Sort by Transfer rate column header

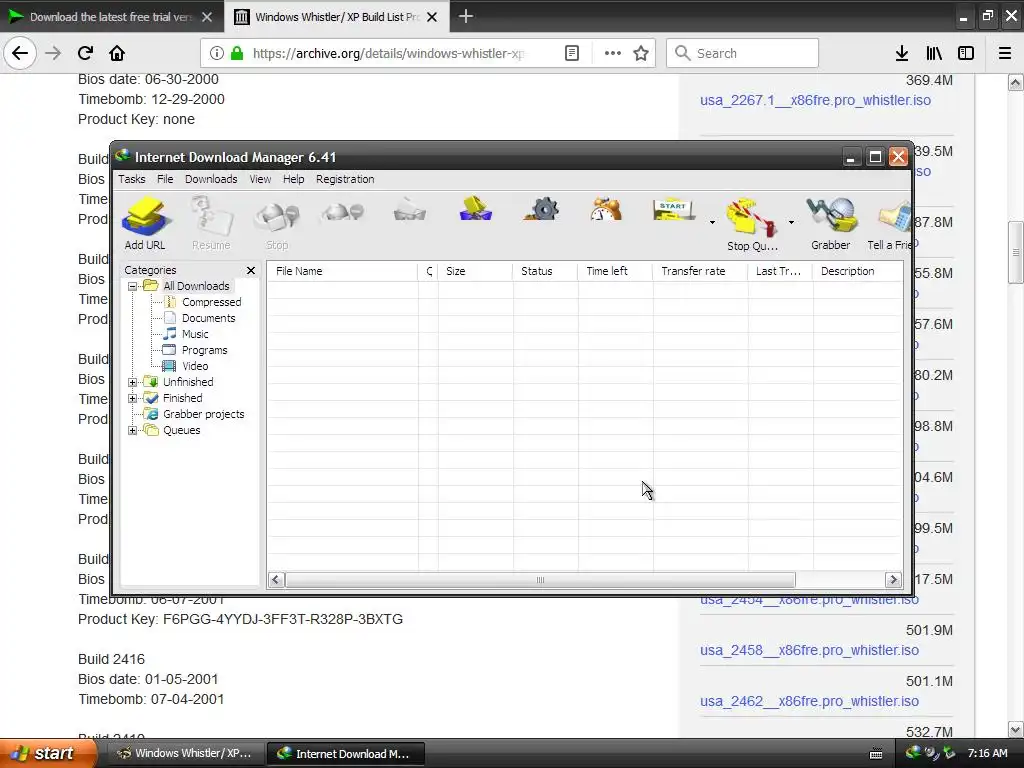[x=700, y=271]
